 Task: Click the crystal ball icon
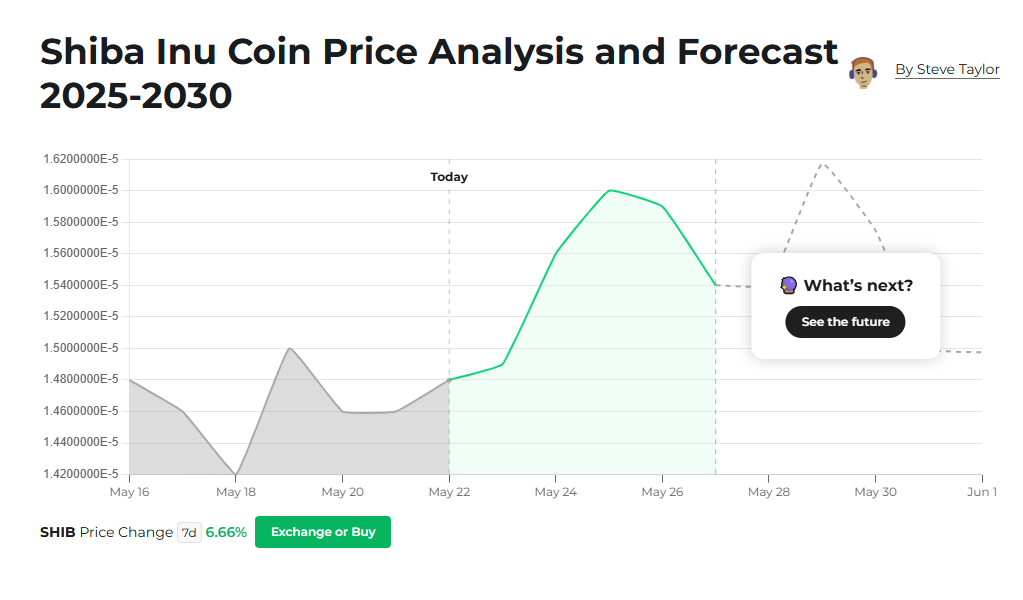point(789,286)
